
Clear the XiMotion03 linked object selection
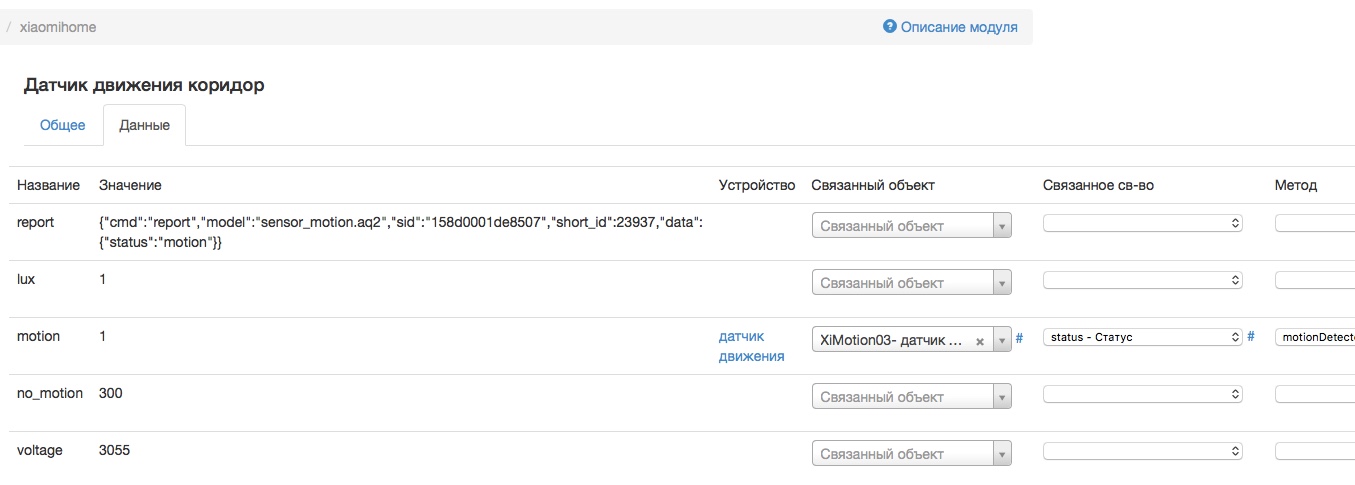pyautogui.click(x=980, y=341)
